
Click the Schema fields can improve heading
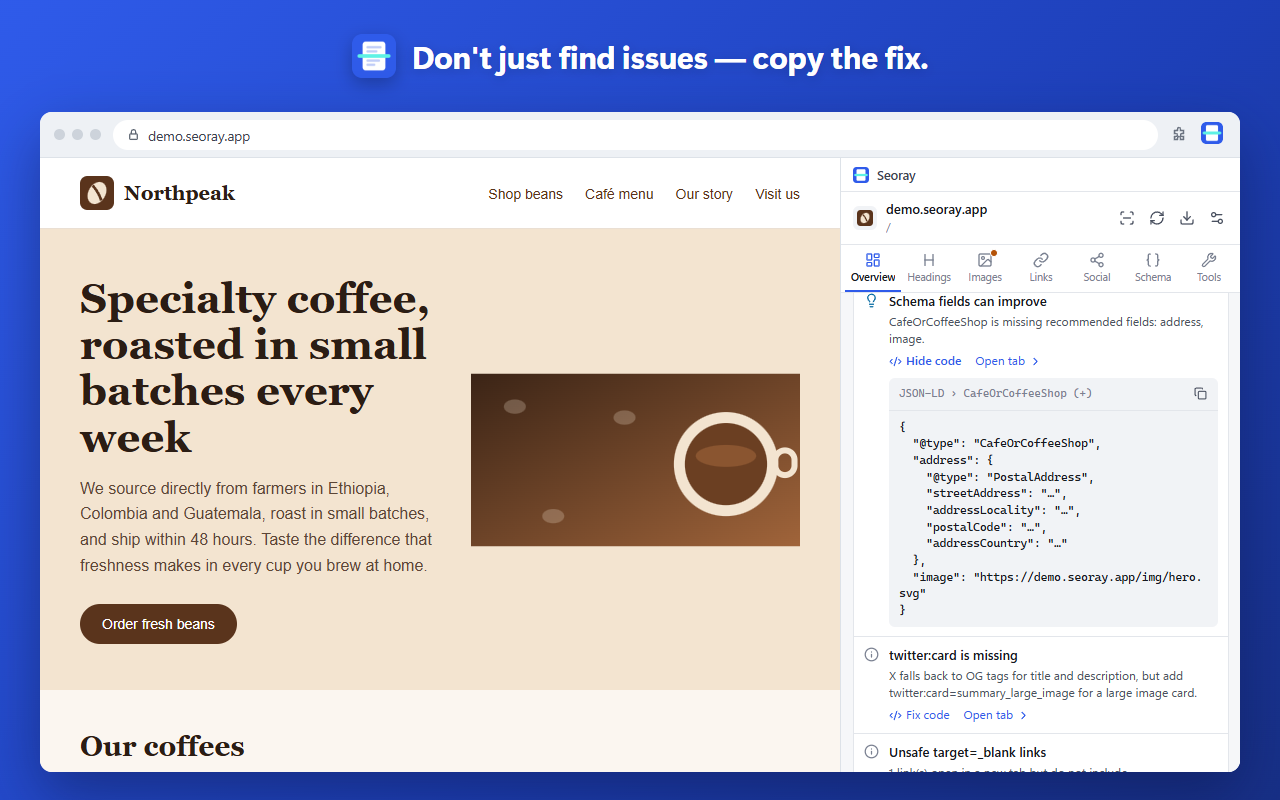pos(968,301)
